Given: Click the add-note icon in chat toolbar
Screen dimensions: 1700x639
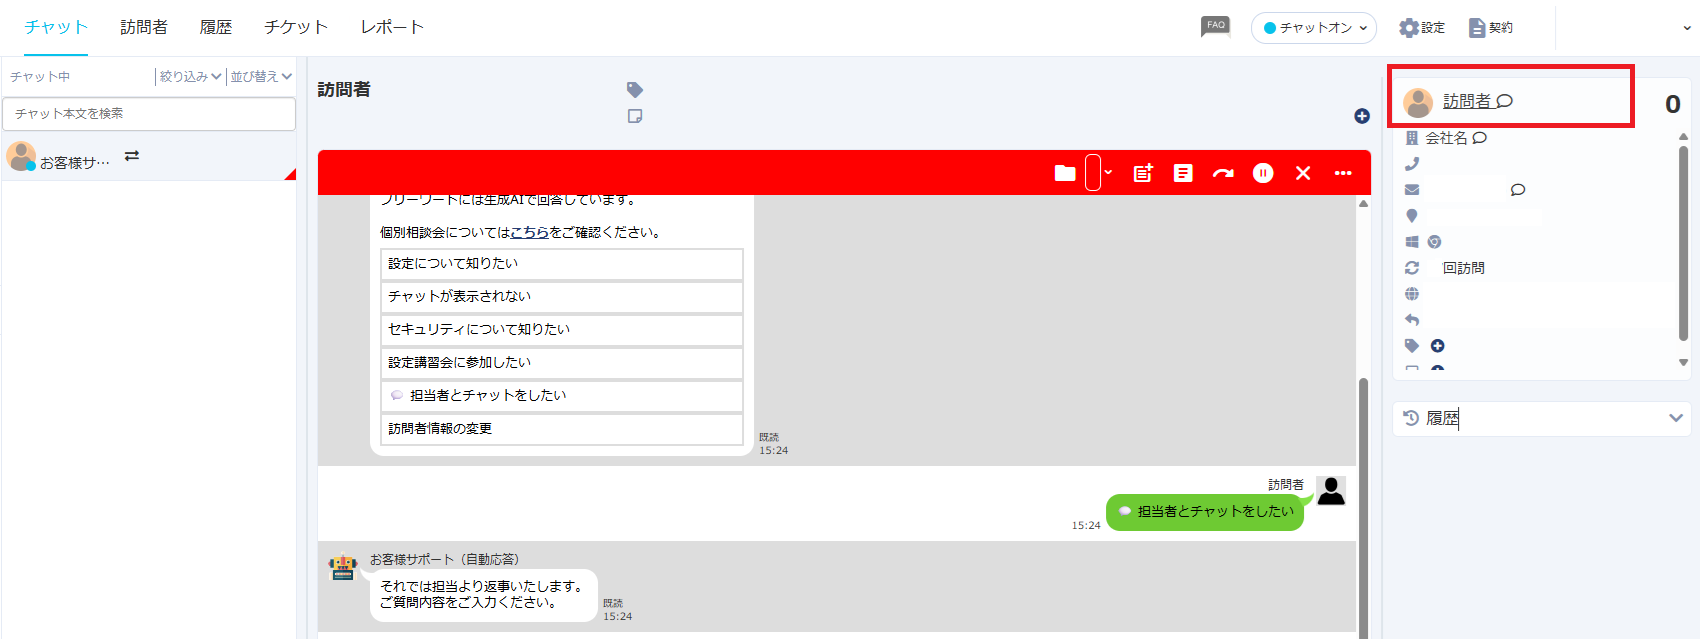Looking at the screenshot, I should click(1143, 173).
